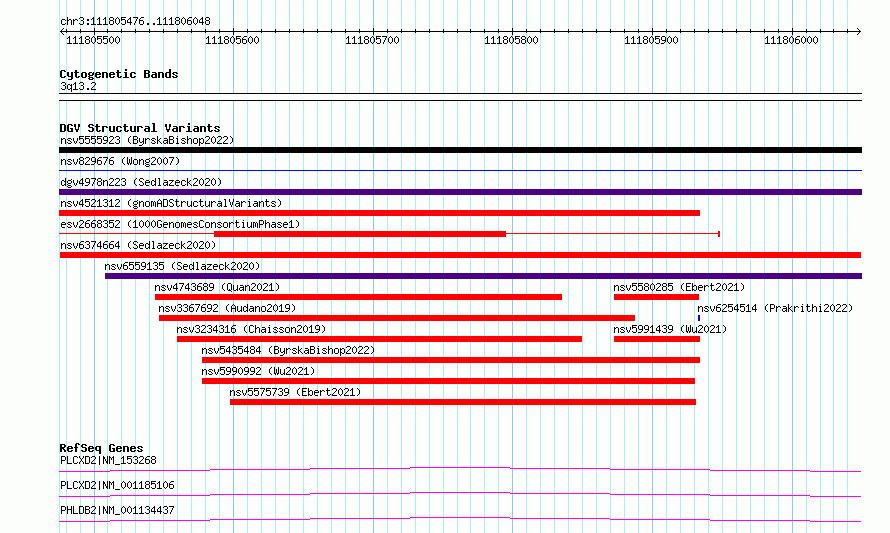The image size is (890, 533).
Task: Open nsv5990992 (Wu2021) label
Action: click(x=258, y=371)
